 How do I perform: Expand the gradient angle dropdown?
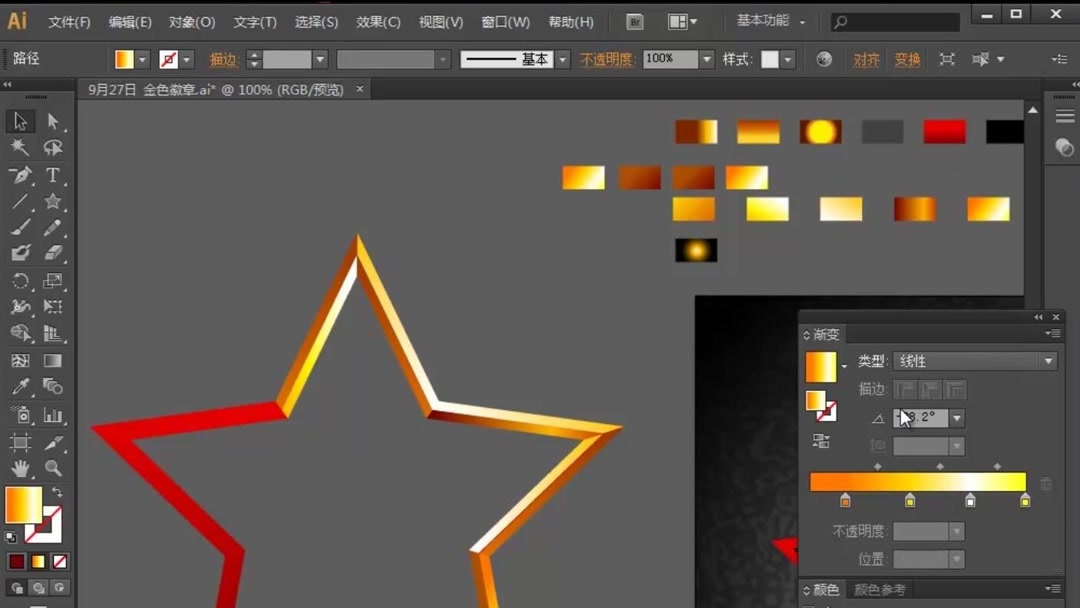[x=957, y=418]
